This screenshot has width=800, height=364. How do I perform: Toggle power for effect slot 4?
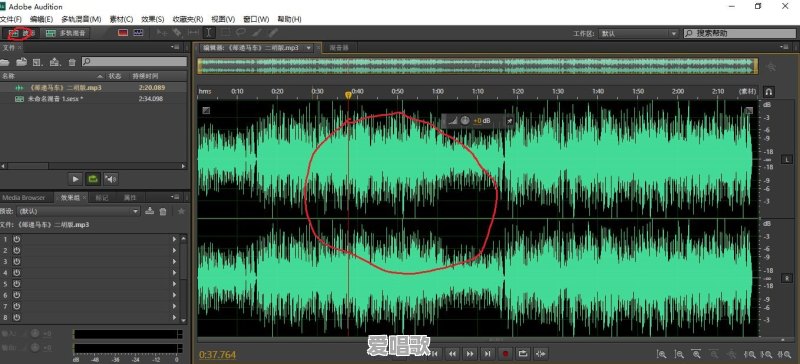(x=16, y=273)
